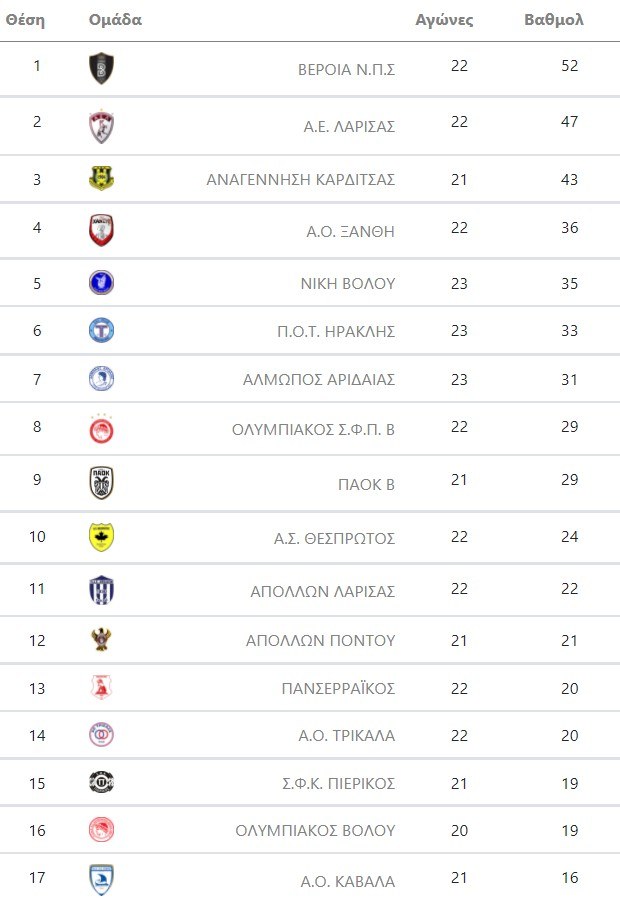Sort by the Βαθμοί column header
The image size is (620, 905).
(x=553, y=20)
